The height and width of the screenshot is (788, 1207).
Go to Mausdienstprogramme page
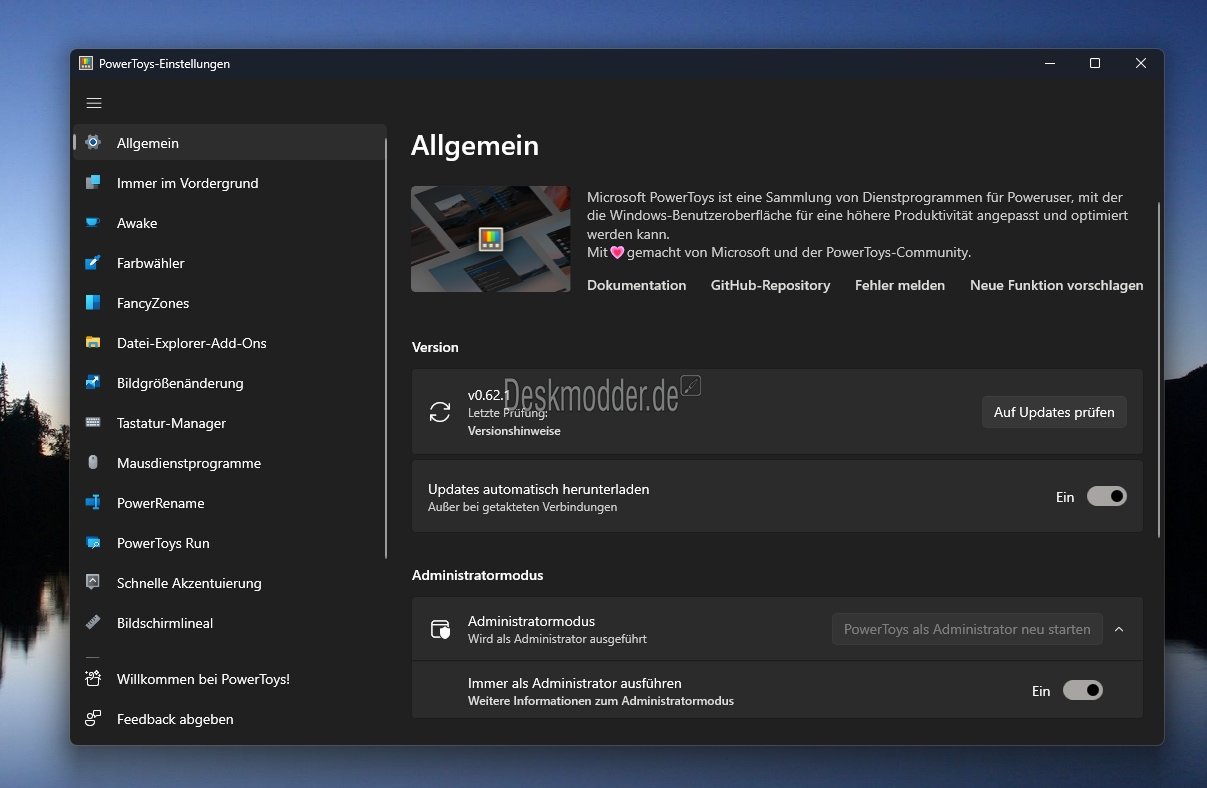[230, 463]
